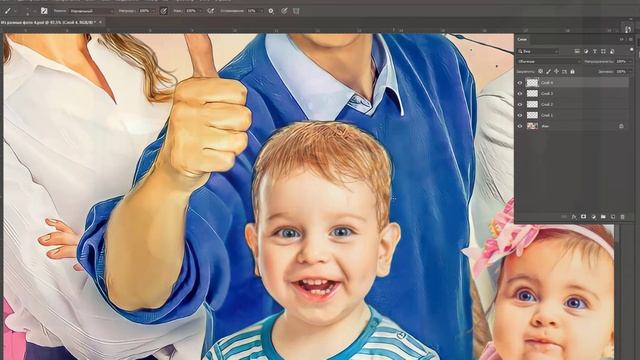This screenshot has width=640, height=360.
Task: Delete layer trash icon
Action: coord(622,217)
